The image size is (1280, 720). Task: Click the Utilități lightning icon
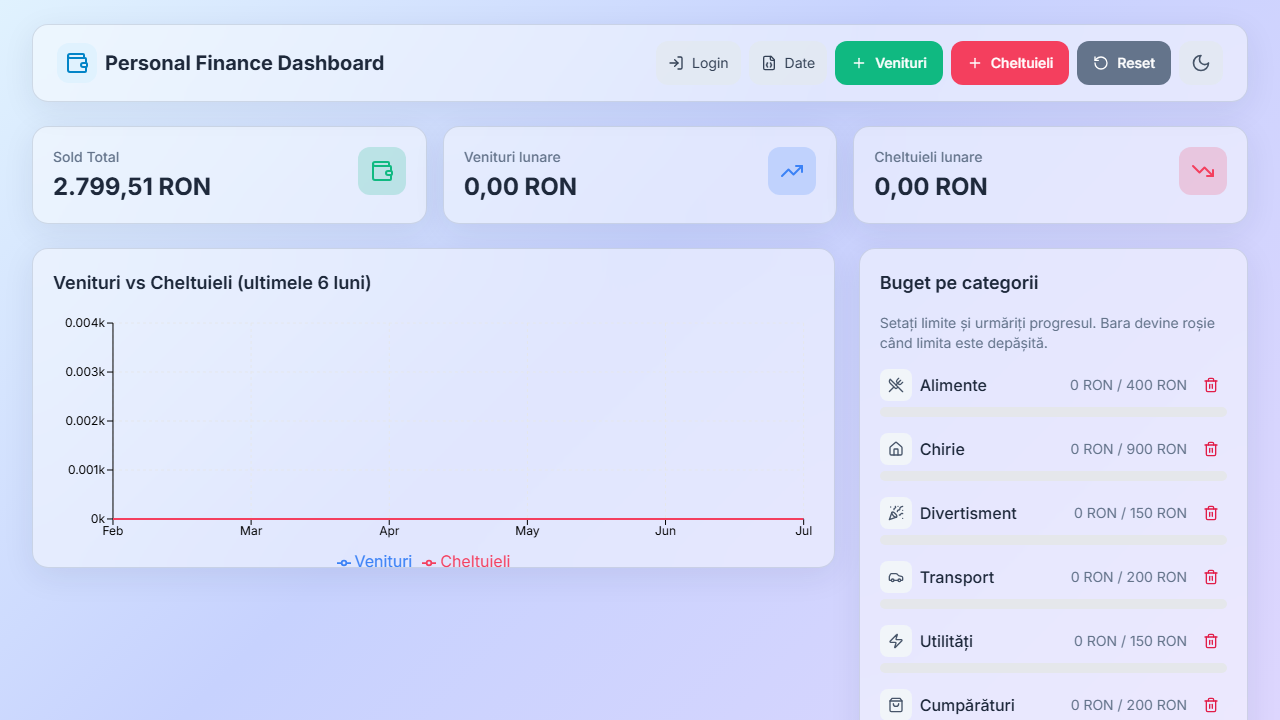tap(896, 641)
